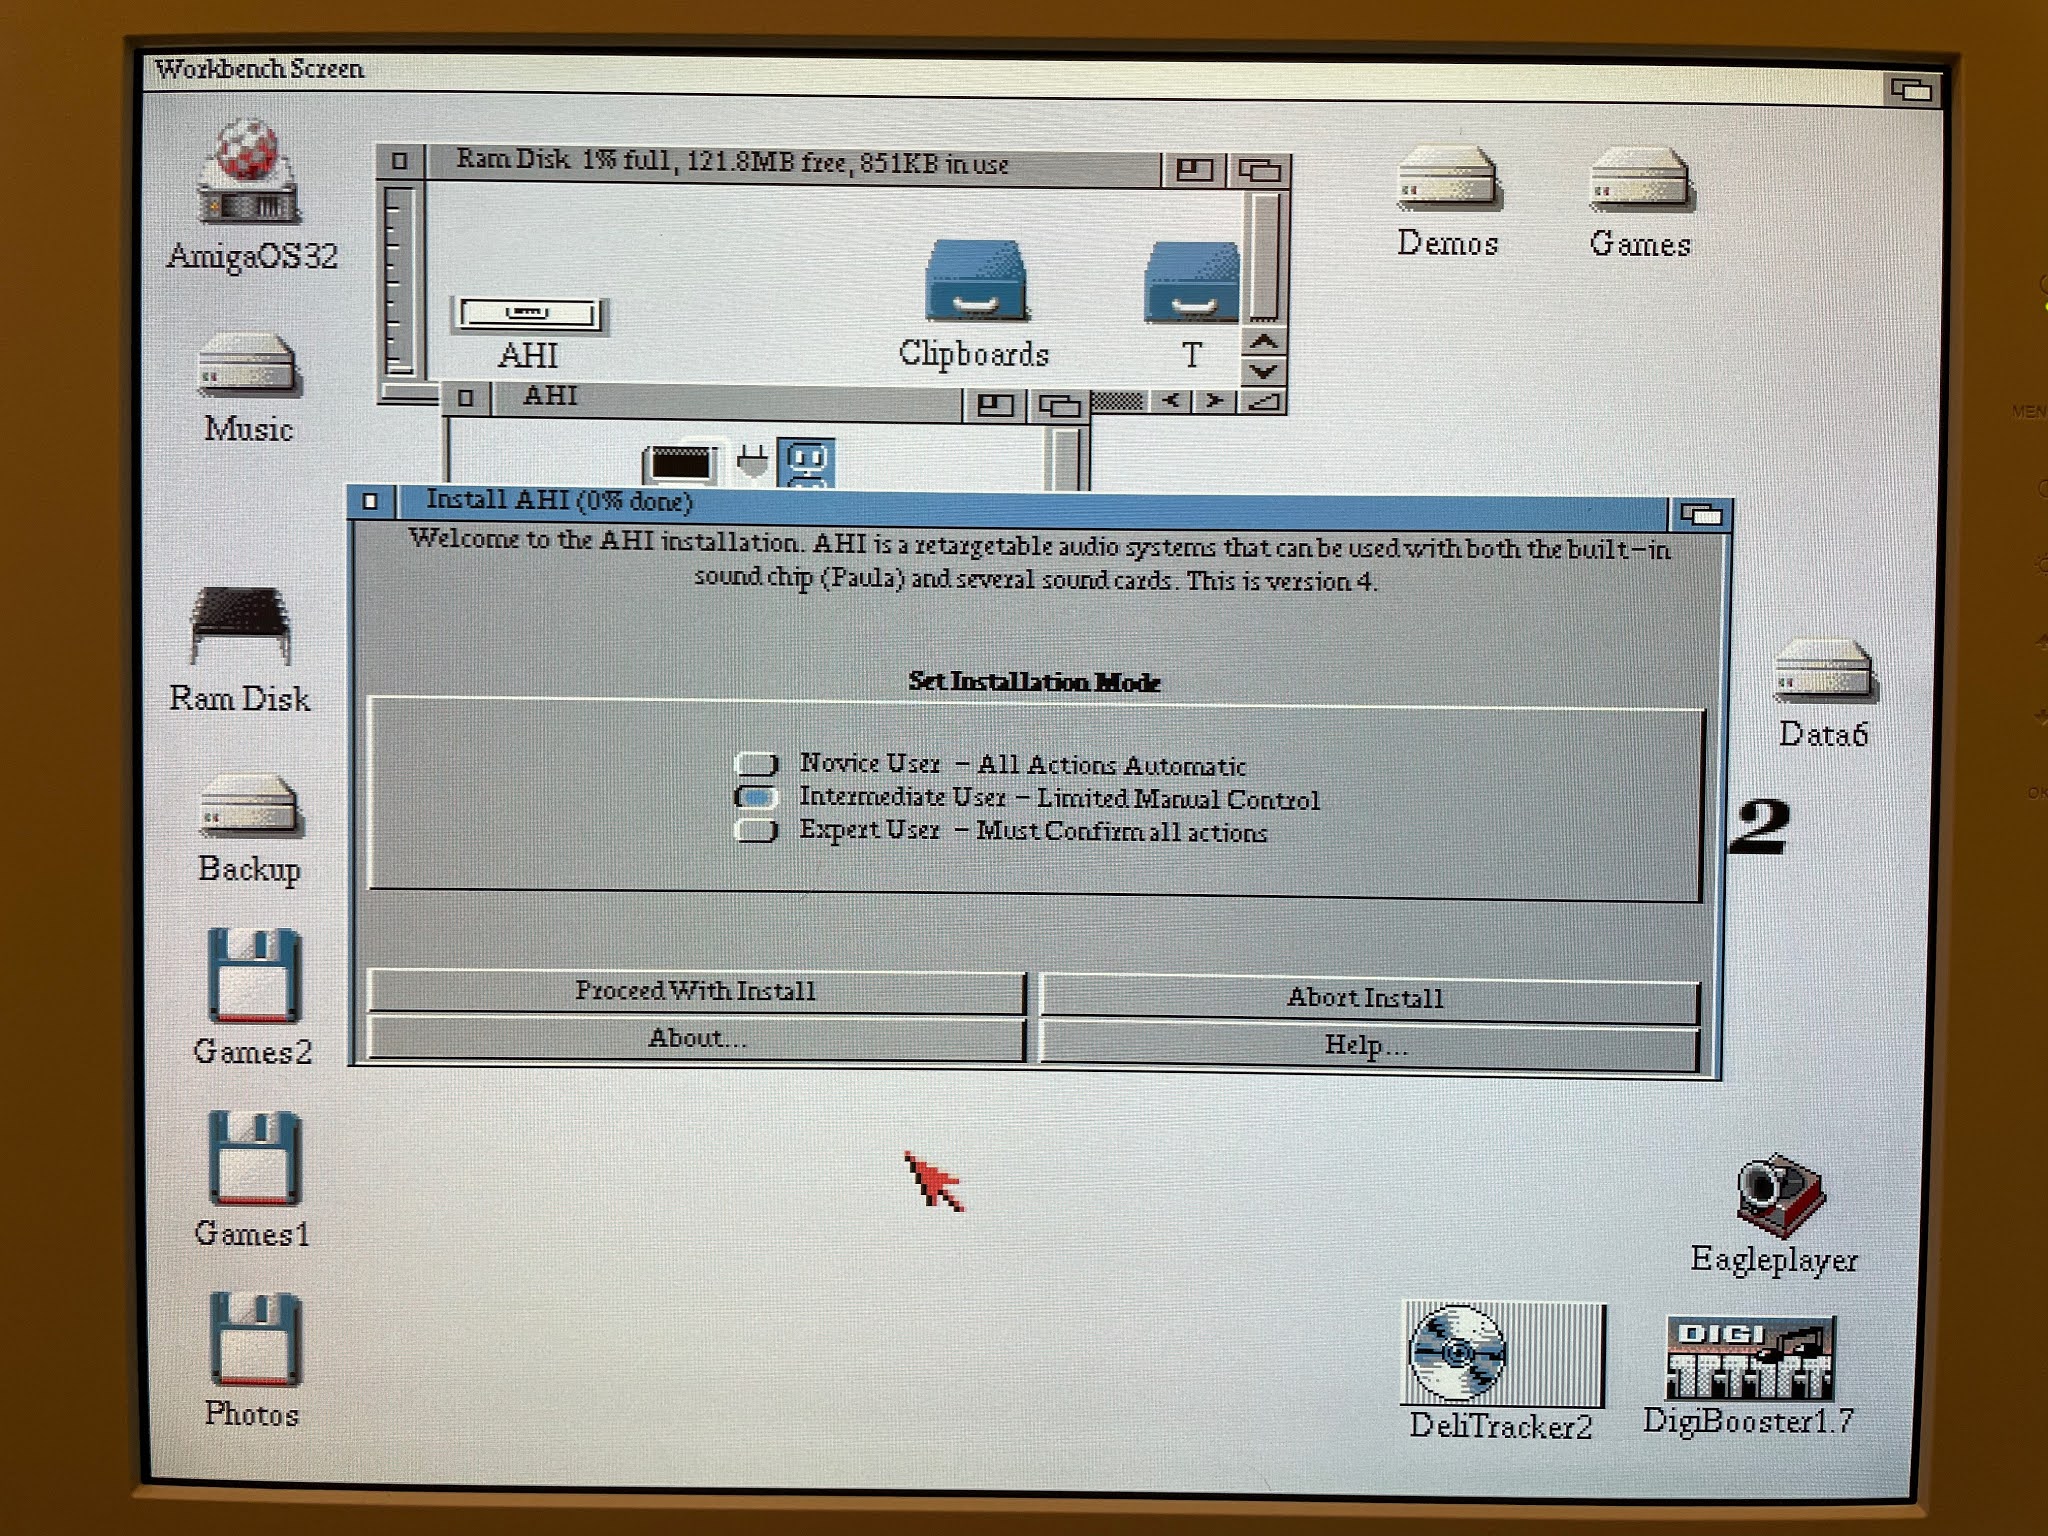Click the Ram Disk vertical scrollbar

click(1265, 256)
